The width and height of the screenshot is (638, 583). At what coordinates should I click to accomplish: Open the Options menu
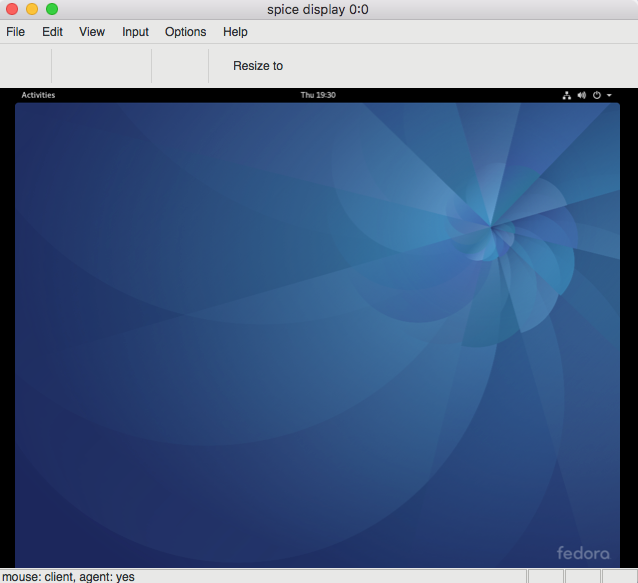pyautogui.click(x=186, y=32)
